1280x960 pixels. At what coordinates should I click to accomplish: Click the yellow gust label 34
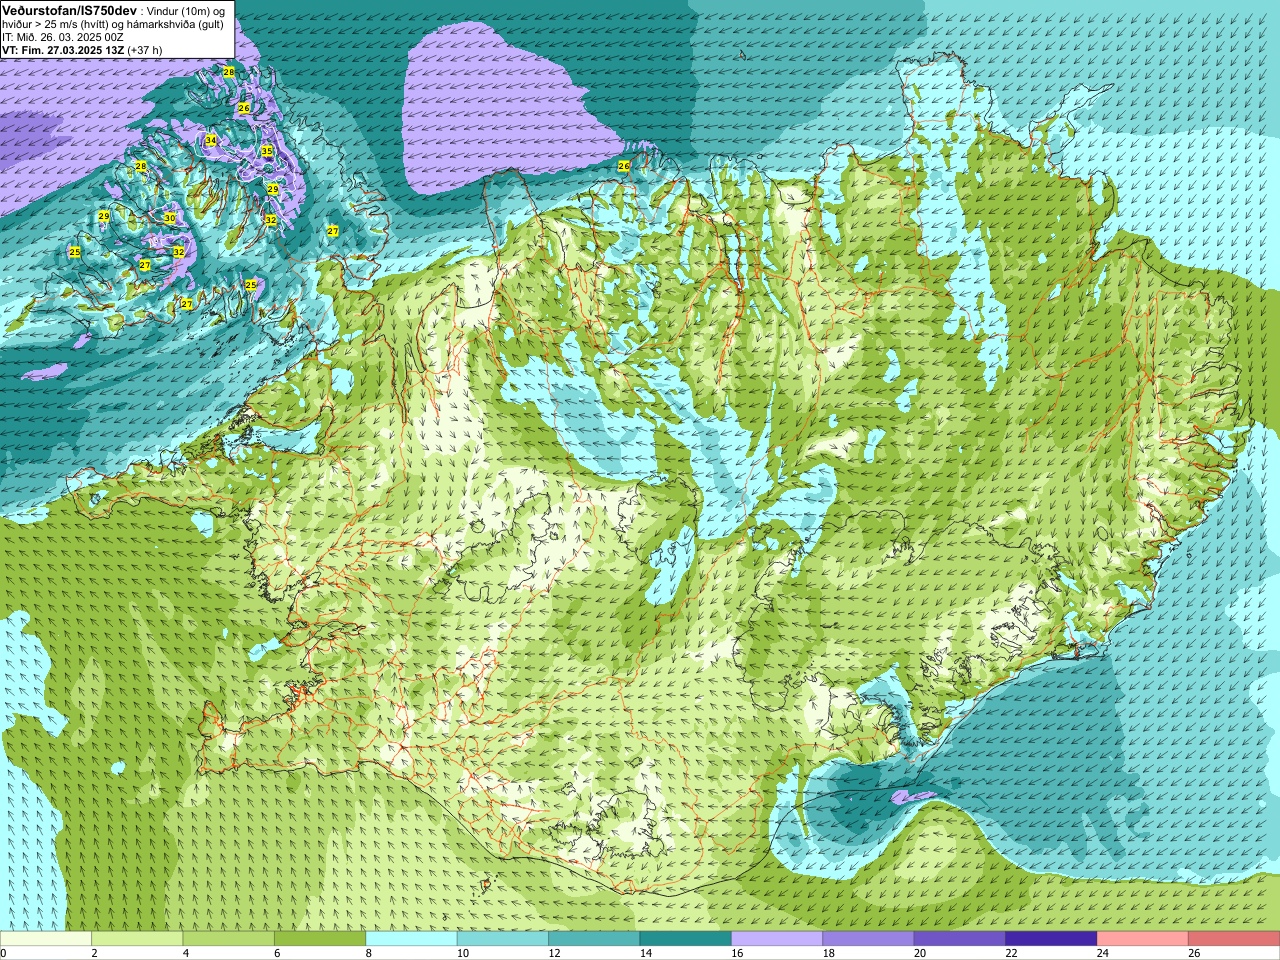210,140
